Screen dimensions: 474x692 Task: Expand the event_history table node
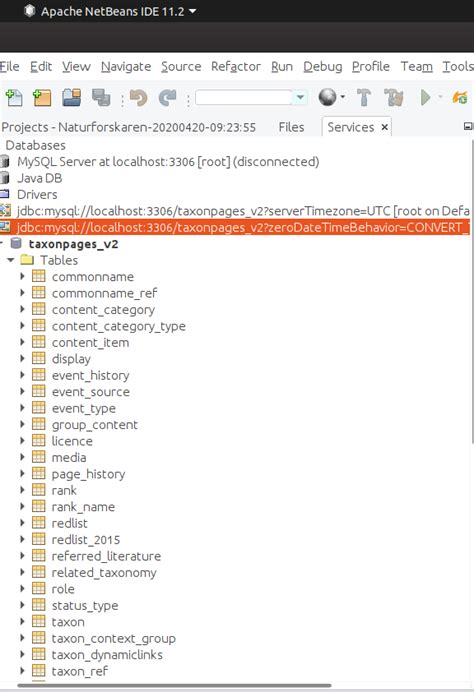(22, 375)
